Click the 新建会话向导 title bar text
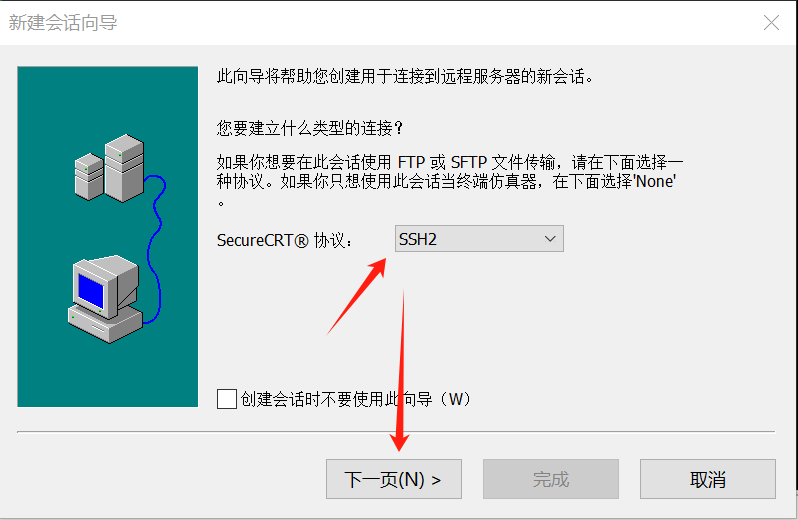The image size is (798, 520). point(63,23)
